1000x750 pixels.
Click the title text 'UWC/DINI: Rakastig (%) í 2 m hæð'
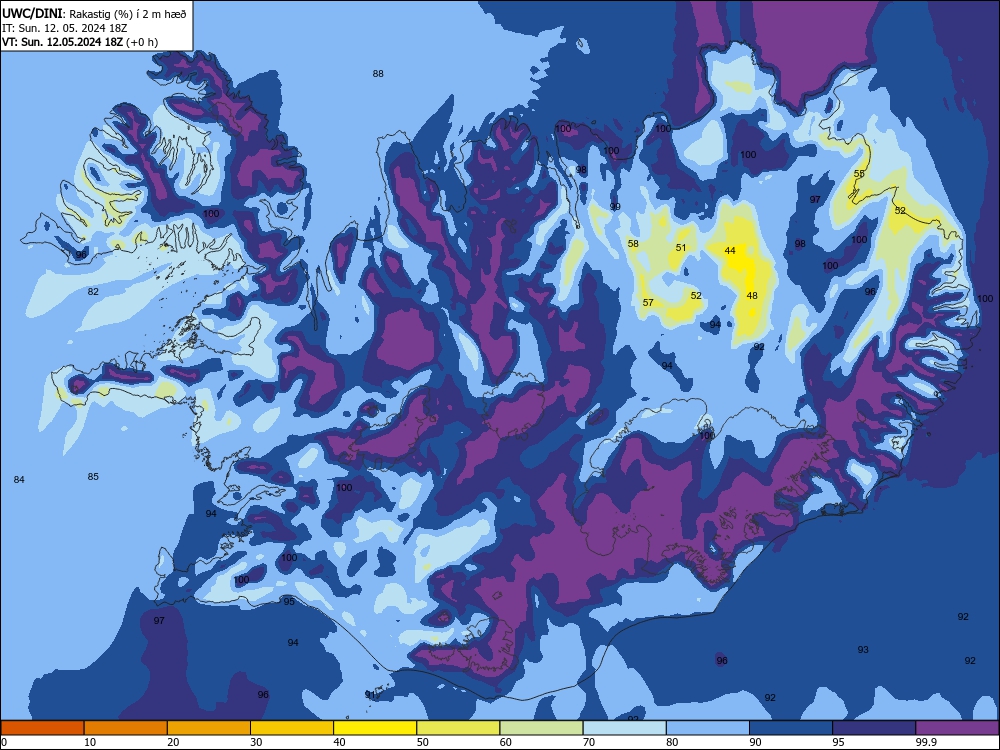point(94,14)
